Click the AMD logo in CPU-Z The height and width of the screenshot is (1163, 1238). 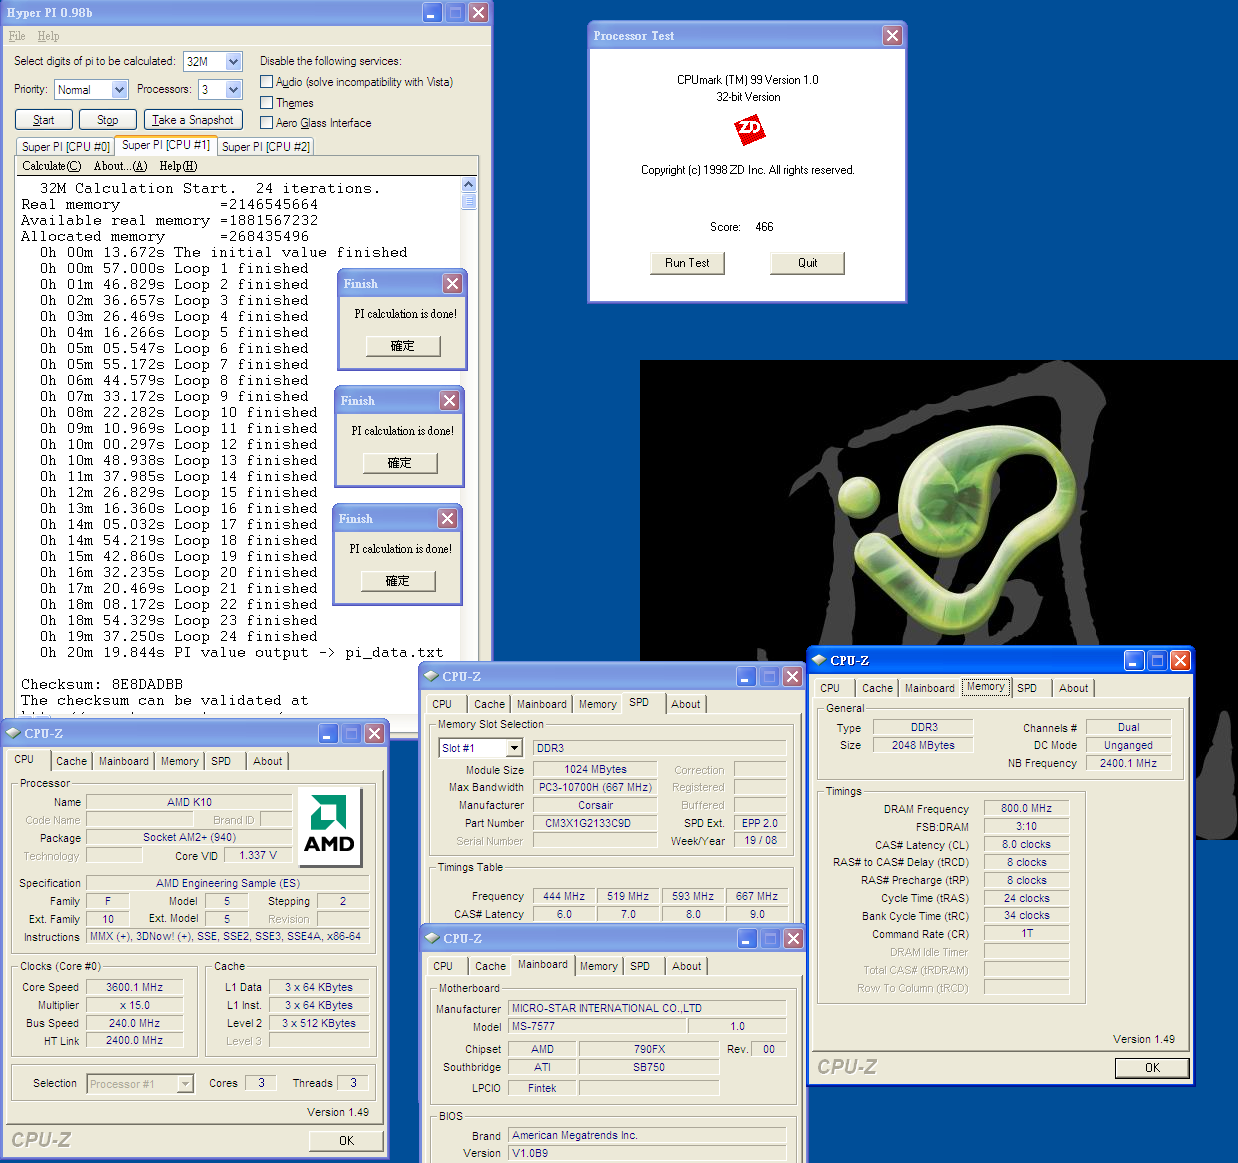tap(329, 826)
